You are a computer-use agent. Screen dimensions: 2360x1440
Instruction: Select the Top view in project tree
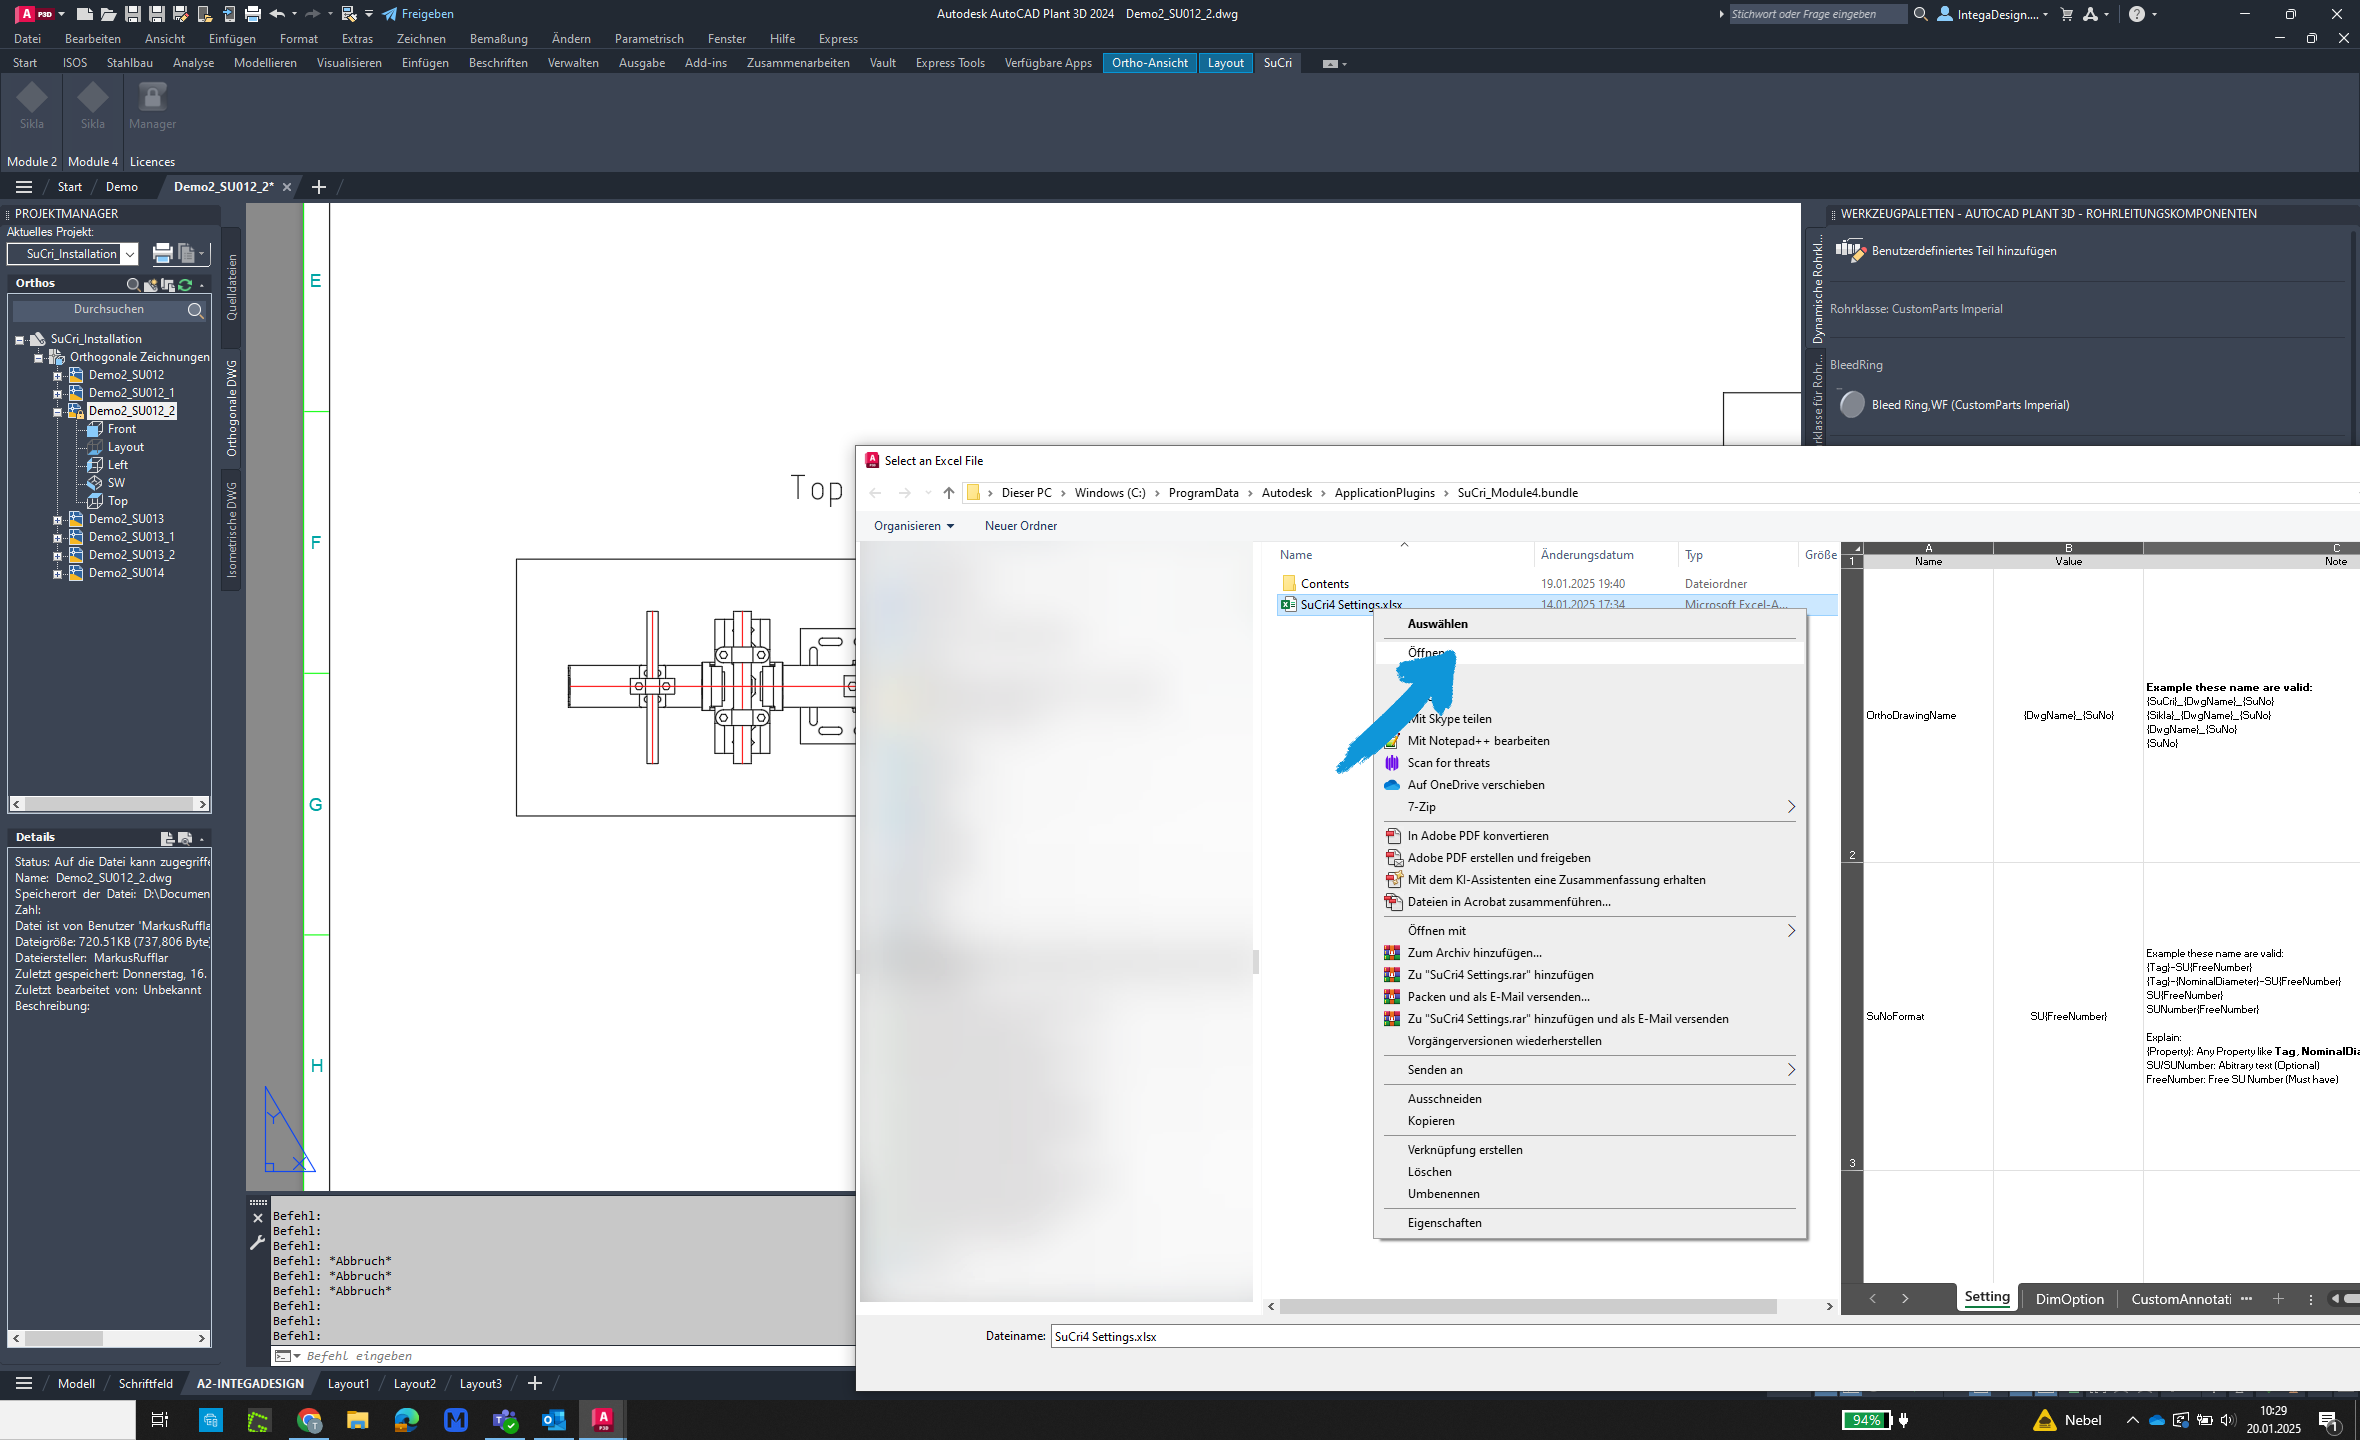[117, 501]
